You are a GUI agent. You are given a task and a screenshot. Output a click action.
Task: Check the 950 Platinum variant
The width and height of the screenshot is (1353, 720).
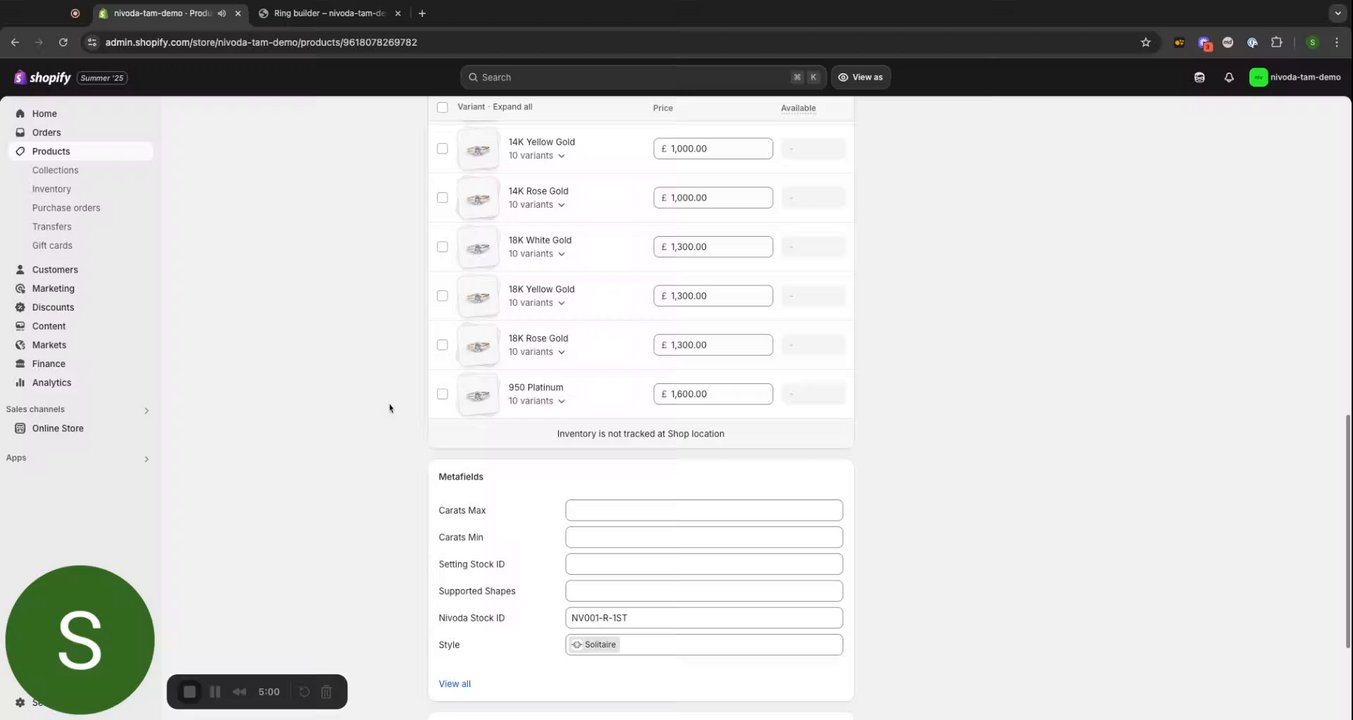pos(442,393)
